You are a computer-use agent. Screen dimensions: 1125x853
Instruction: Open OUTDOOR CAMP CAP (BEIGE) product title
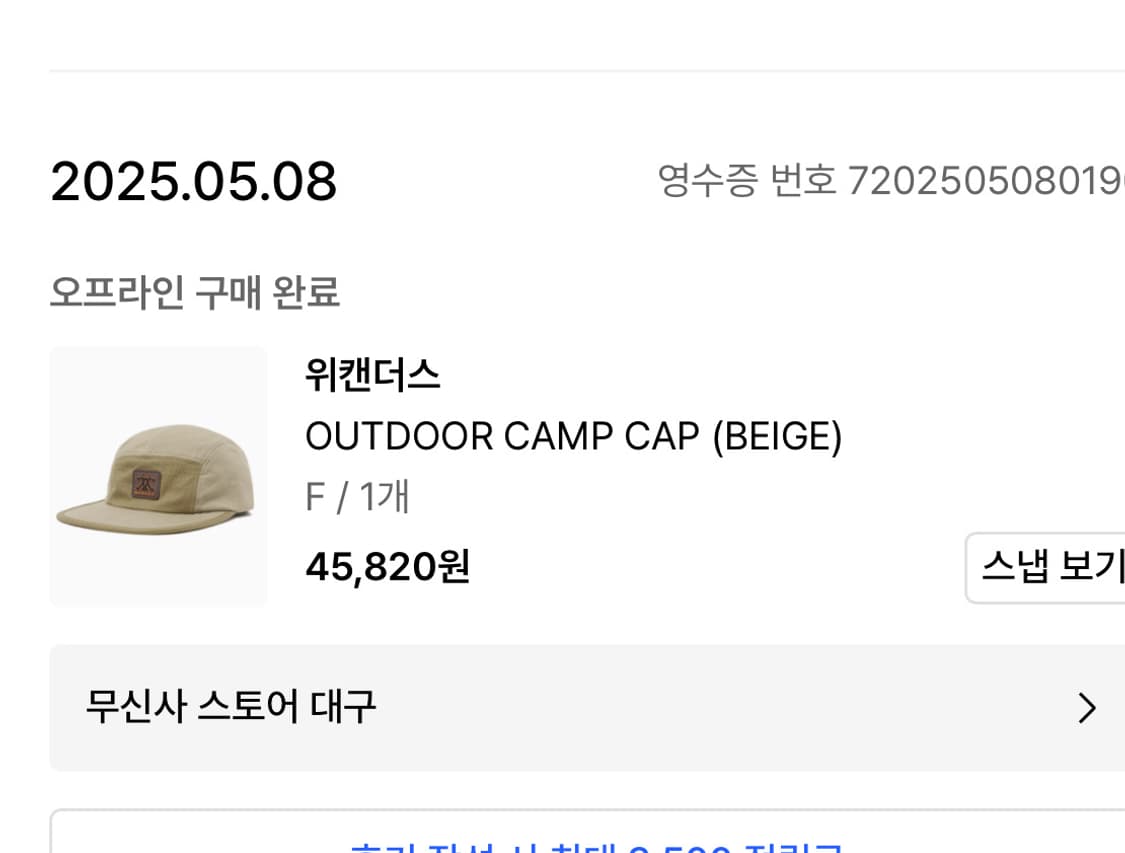pos(573,437)
